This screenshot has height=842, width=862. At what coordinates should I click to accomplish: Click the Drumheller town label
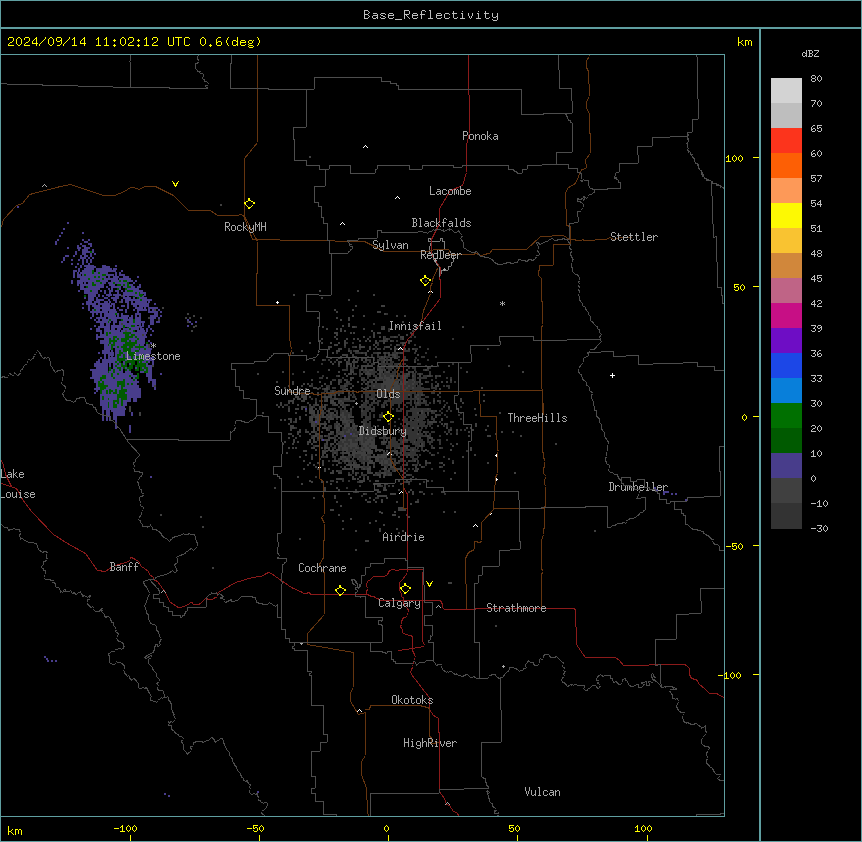pos(638,487)
